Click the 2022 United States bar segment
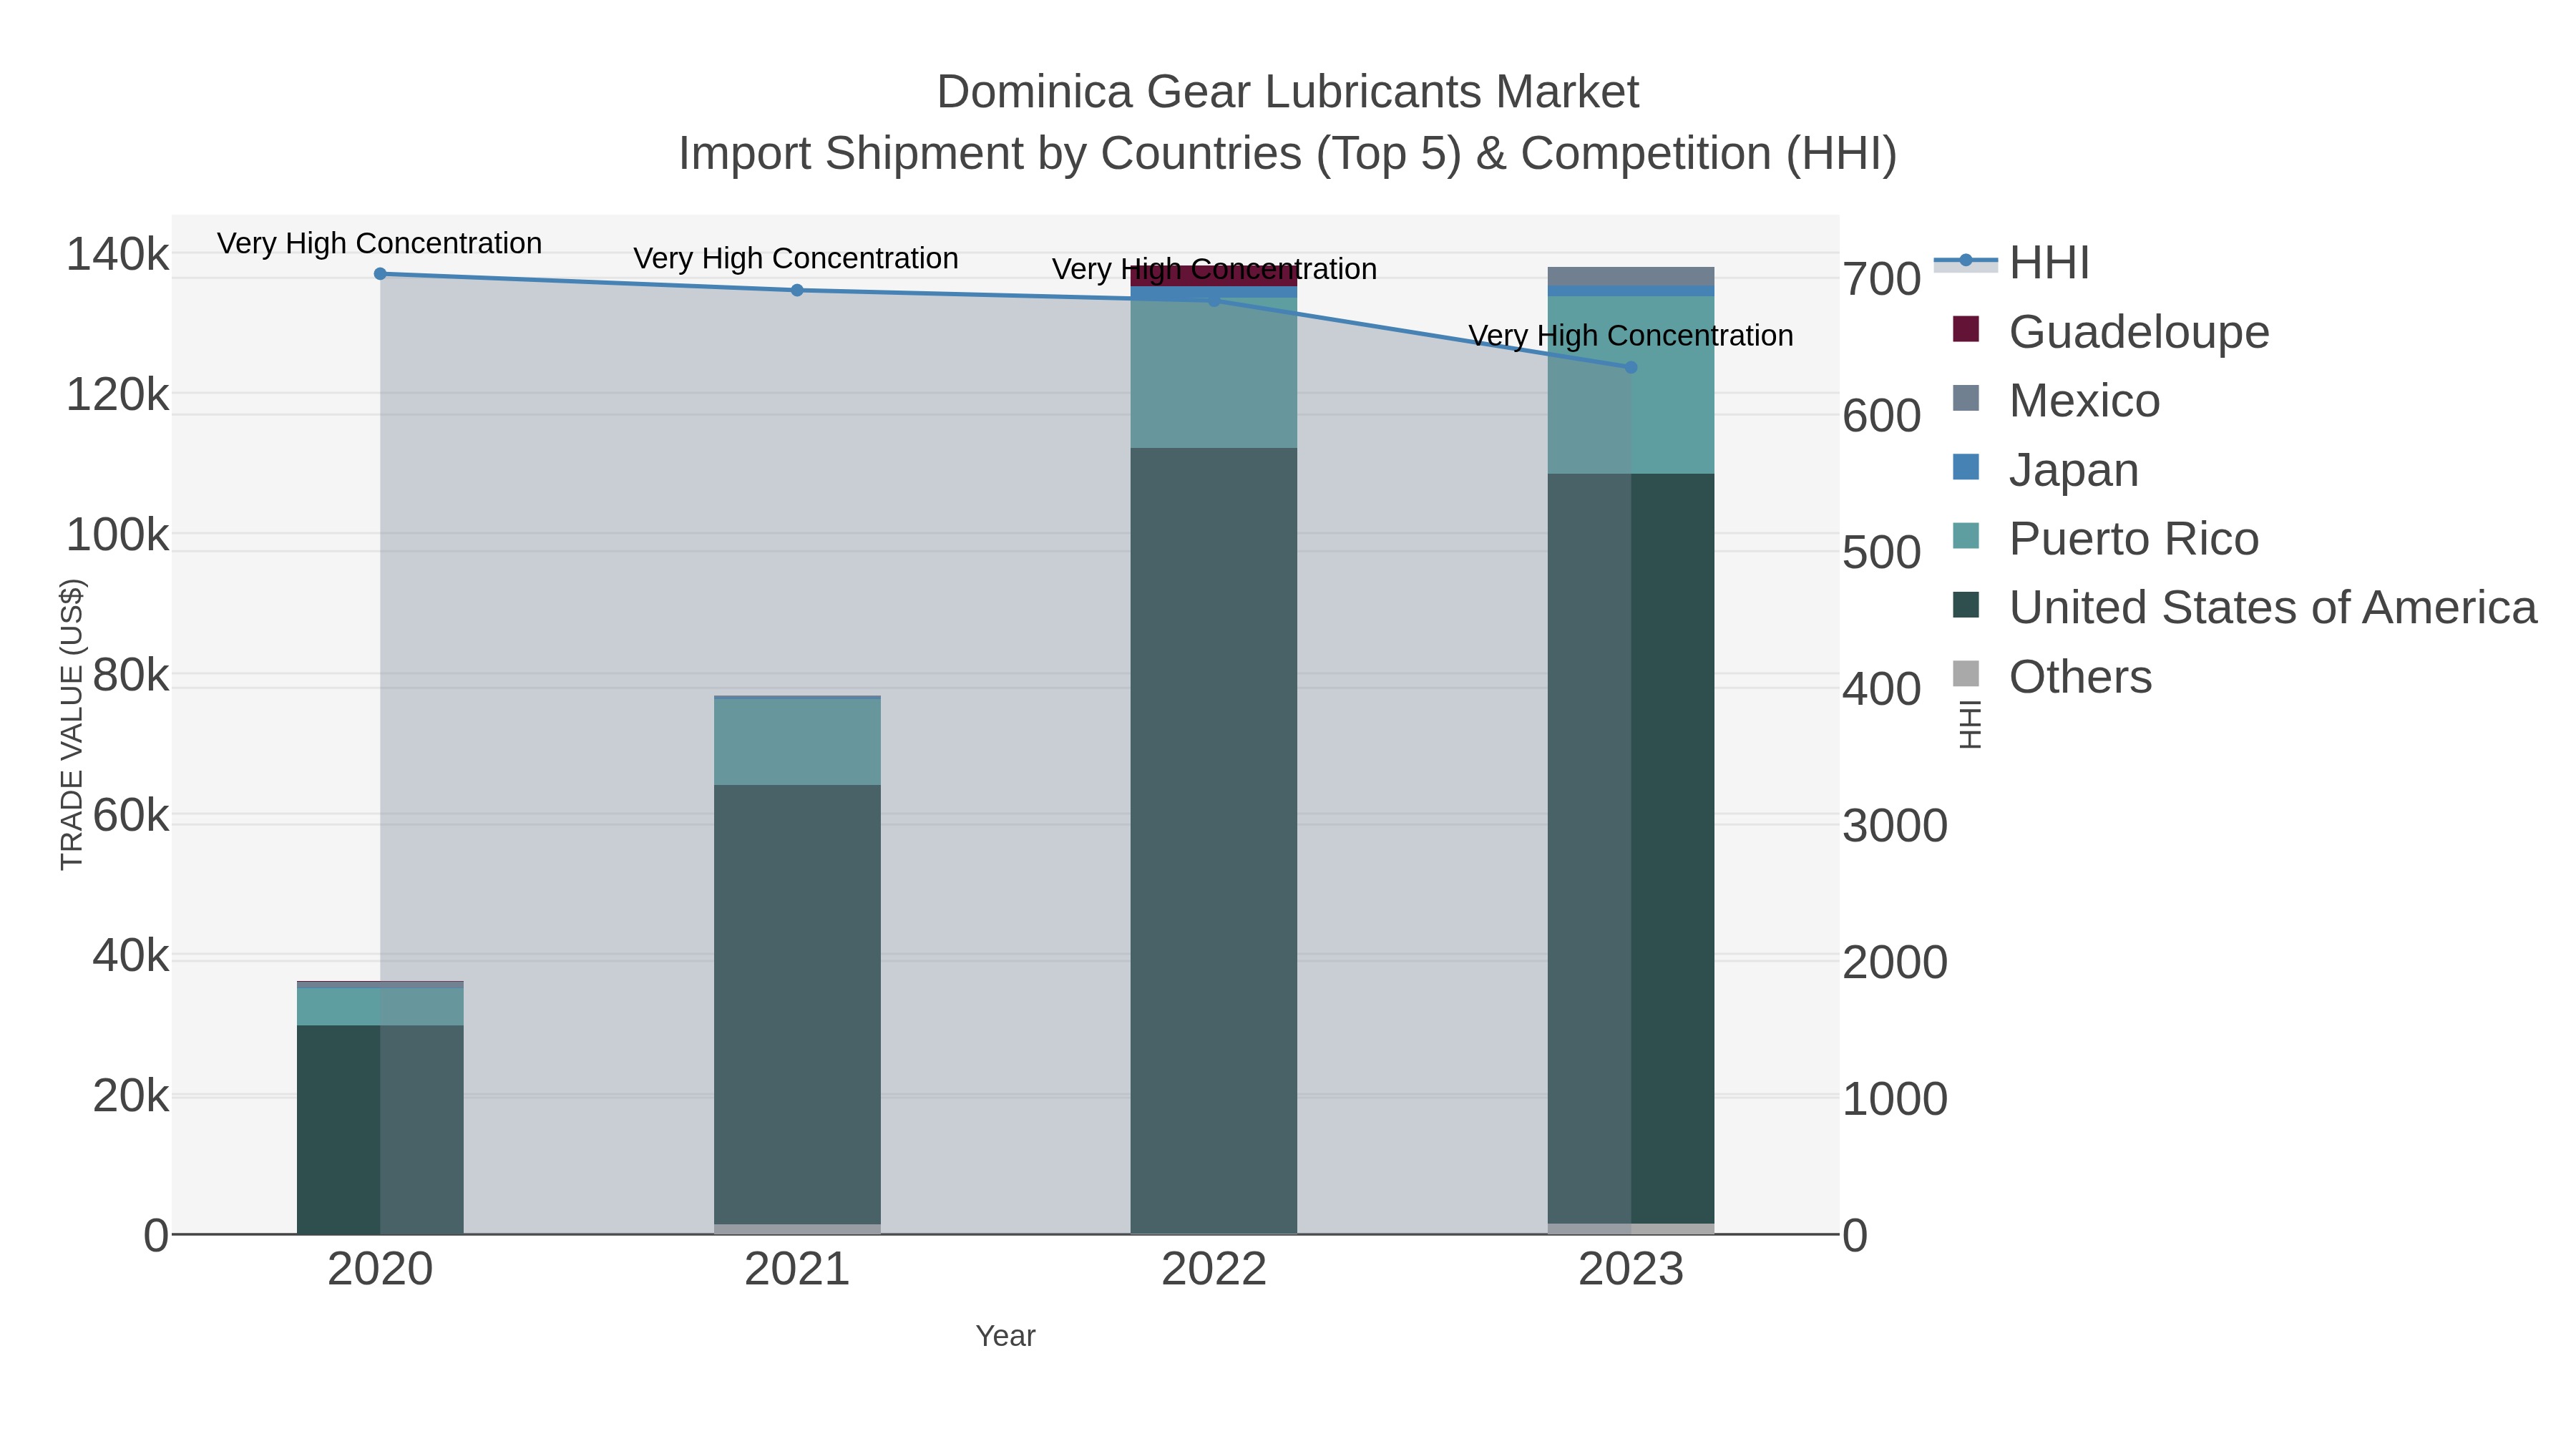Screen dimensions: 2576x1449 pos(1214,841)
